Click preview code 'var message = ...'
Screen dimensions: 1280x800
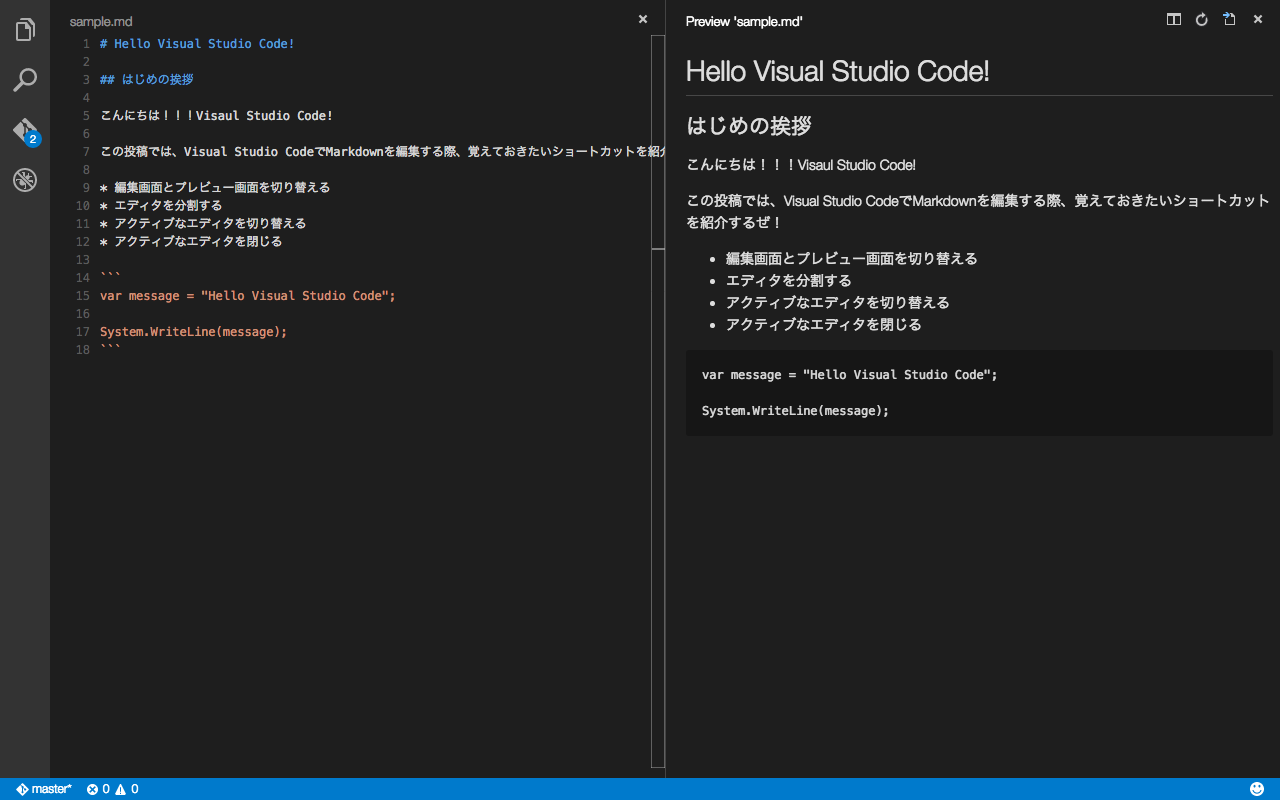coord(850,375)
